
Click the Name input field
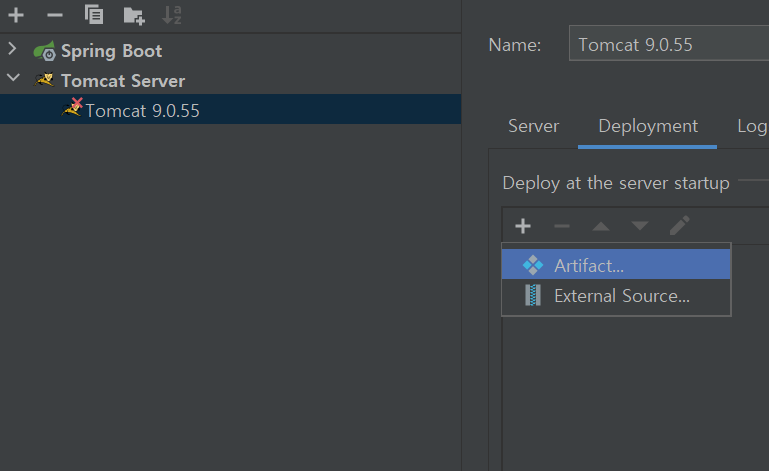click(669, 44)
